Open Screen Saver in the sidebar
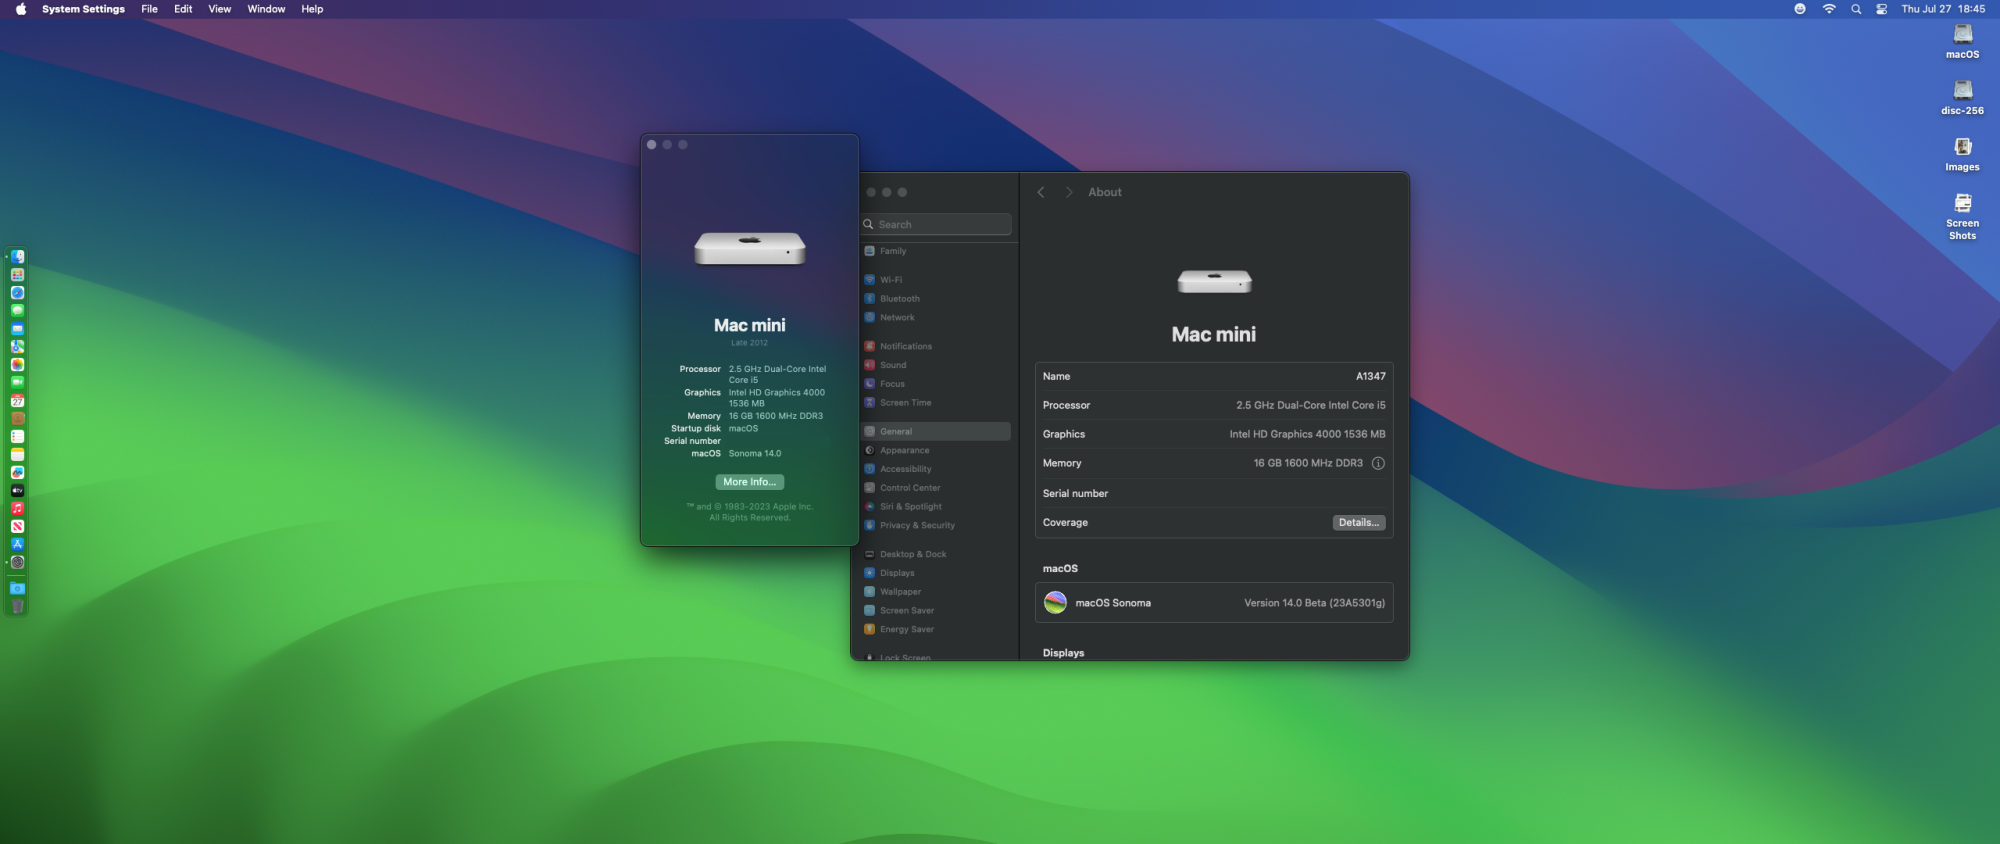2000x844 pixels. pyautogui.click(x=937, y=611)
